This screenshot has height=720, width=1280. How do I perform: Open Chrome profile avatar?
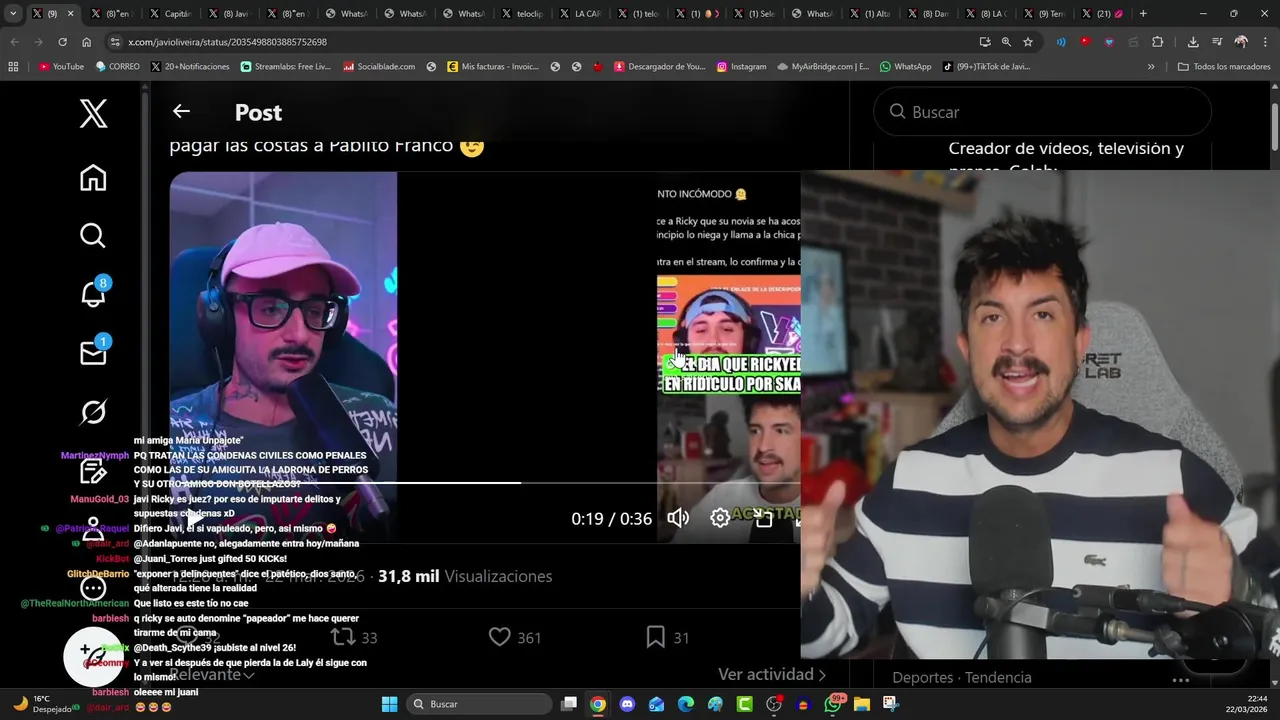[1241, 42]
